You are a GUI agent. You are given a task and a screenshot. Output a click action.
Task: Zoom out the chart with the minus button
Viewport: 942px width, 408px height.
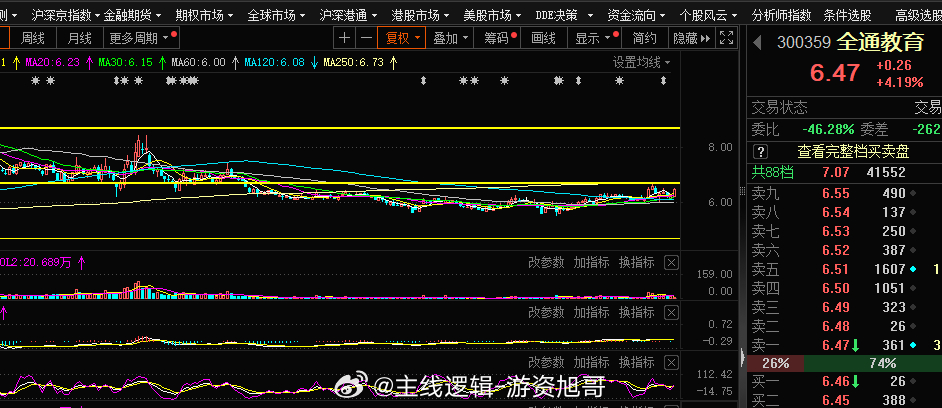(x=366, y=38)
